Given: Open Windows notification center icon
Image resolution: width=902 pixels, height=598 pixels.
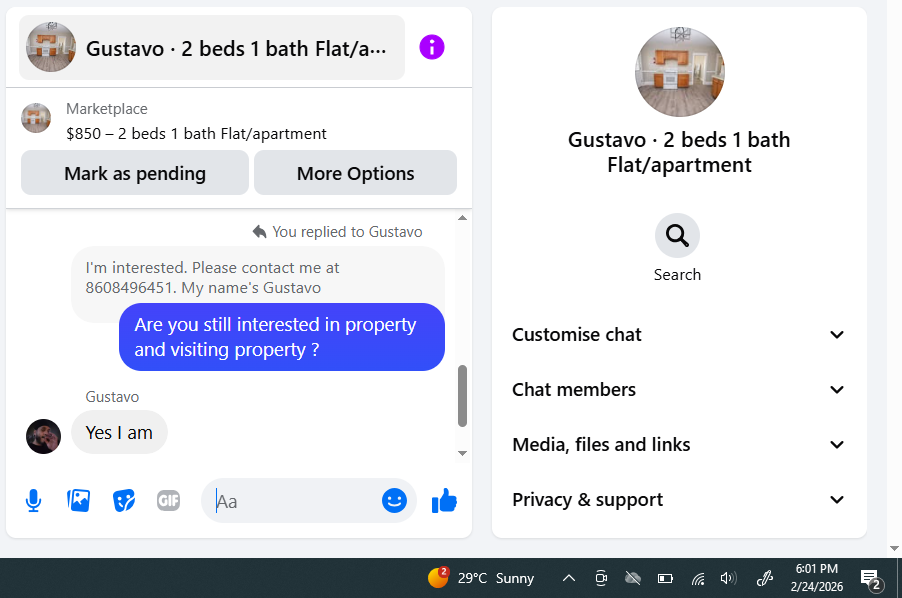Looking at the screenshot, I should [871, 578].
